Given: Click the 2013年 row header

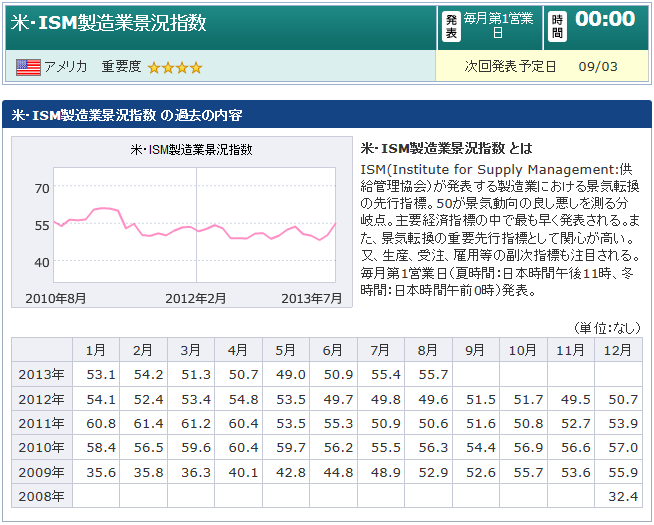Looking at the screenshot, I should pos(42,374).
